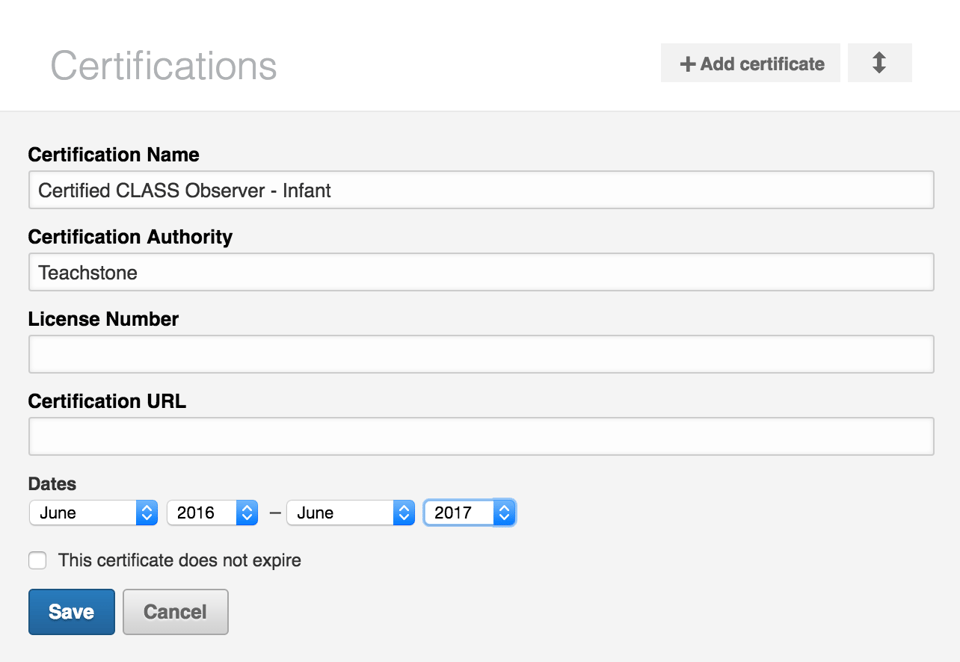Click the Certification Name label
The height and width of the screenshot is (662, 960).
tap(113, 155)
